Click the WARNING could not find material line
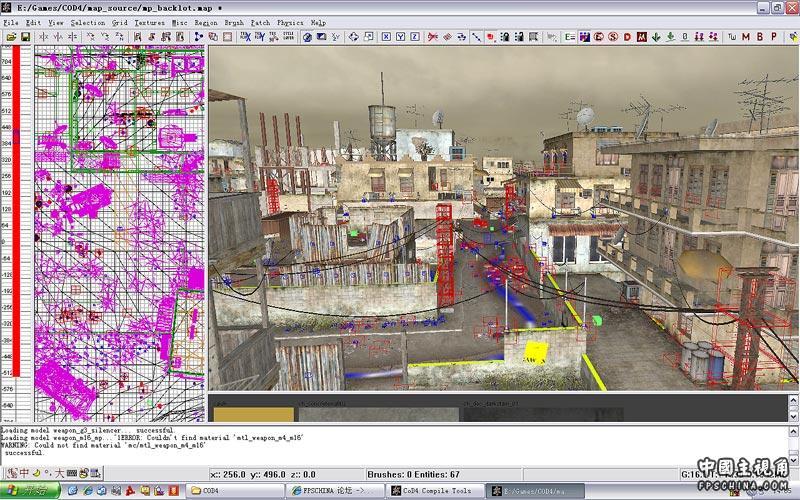 pyautogui.click(x=104, y=445)
